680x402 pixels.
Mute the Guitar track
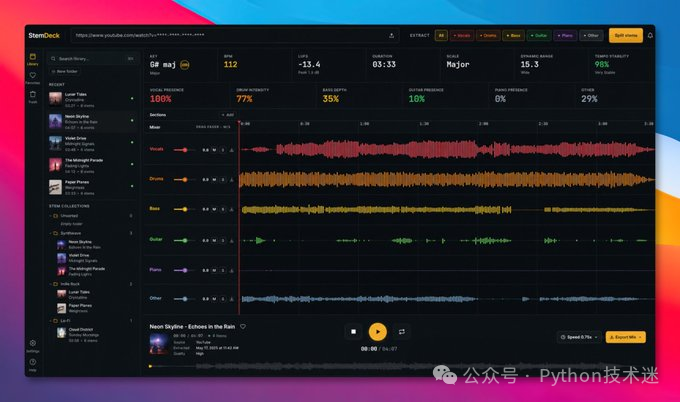[x=214, y=240]
